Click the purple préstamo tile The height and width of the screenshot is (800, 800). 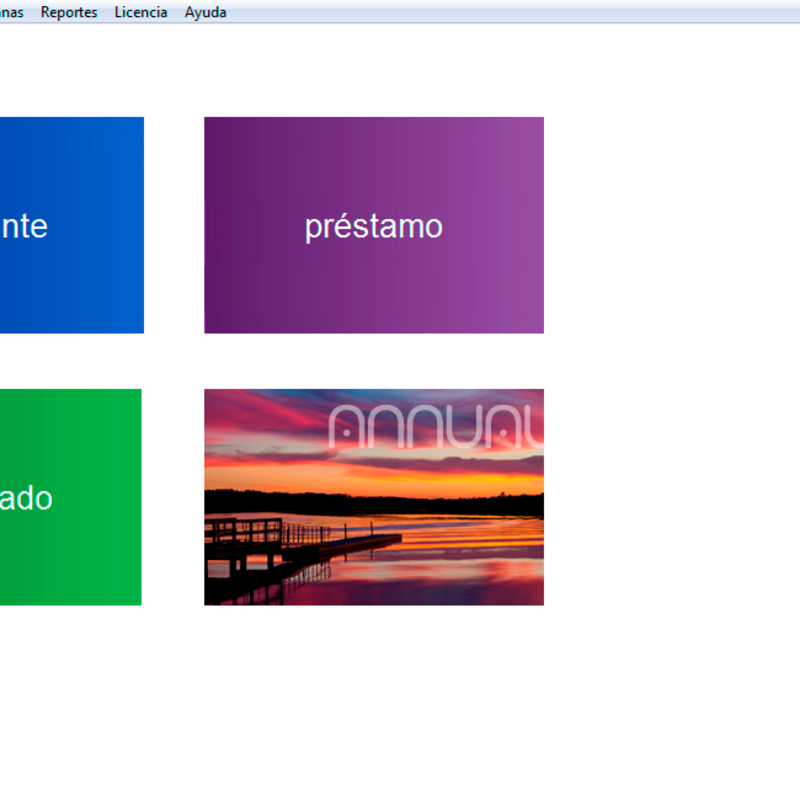click(374, 225)
